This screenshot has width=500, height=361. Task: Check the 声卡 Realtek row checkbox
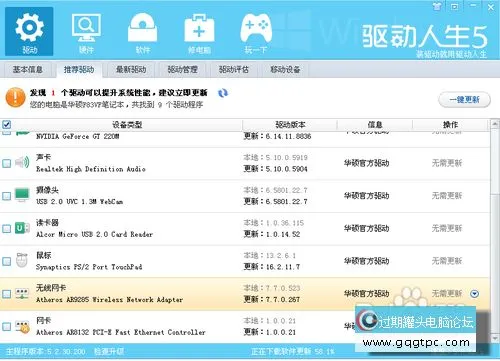point(6,163)
